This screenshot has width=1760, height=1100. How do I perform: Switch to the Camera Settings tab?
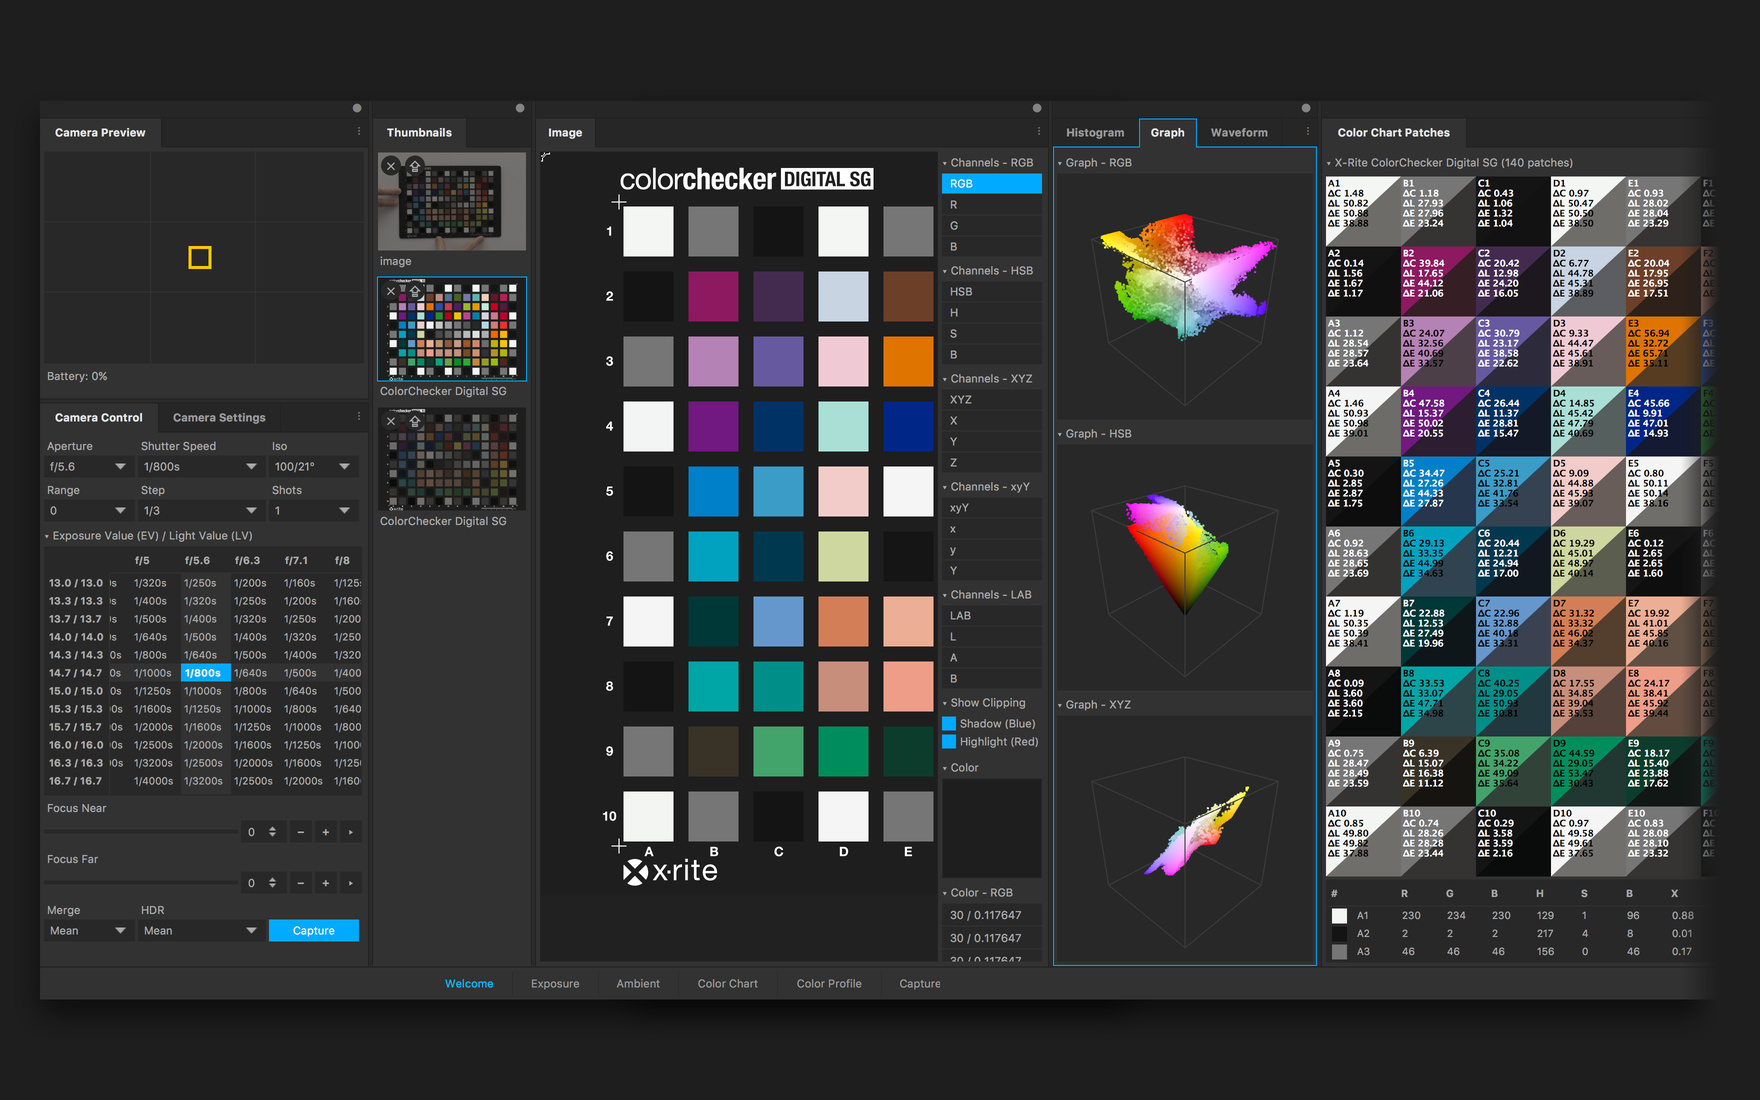(219, 418)
